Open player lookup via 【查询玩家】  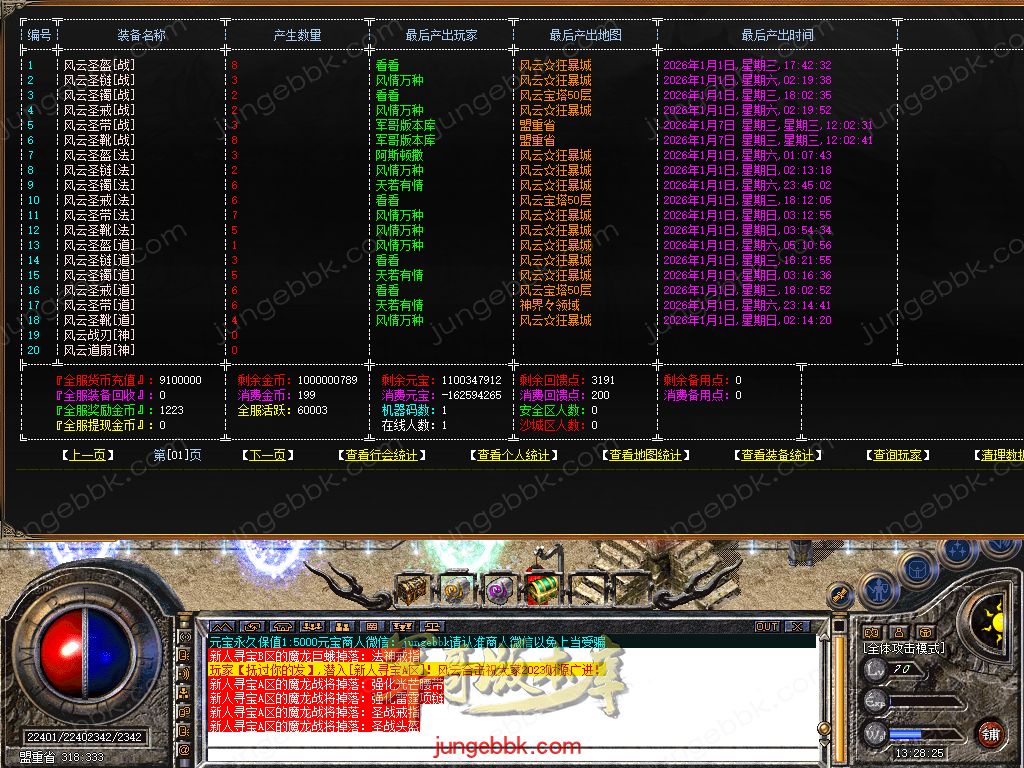click(897, 455)
